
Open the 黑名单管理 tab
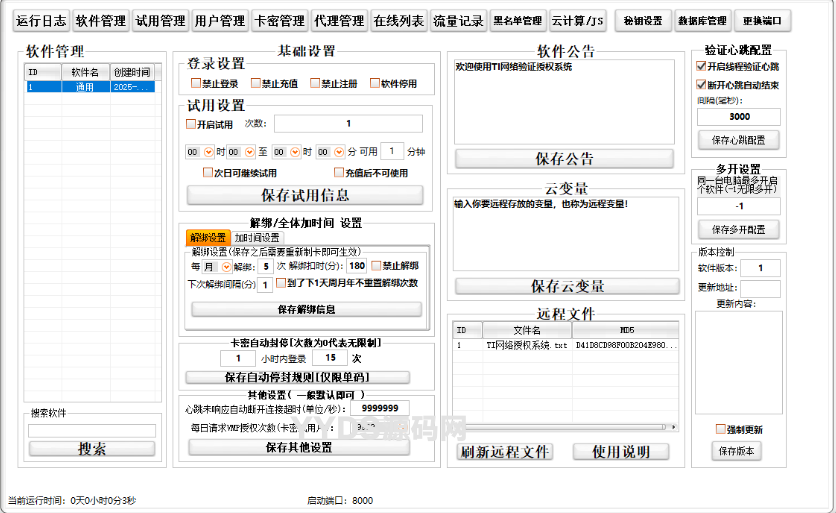pyautogui.click(x=517, y=20)
